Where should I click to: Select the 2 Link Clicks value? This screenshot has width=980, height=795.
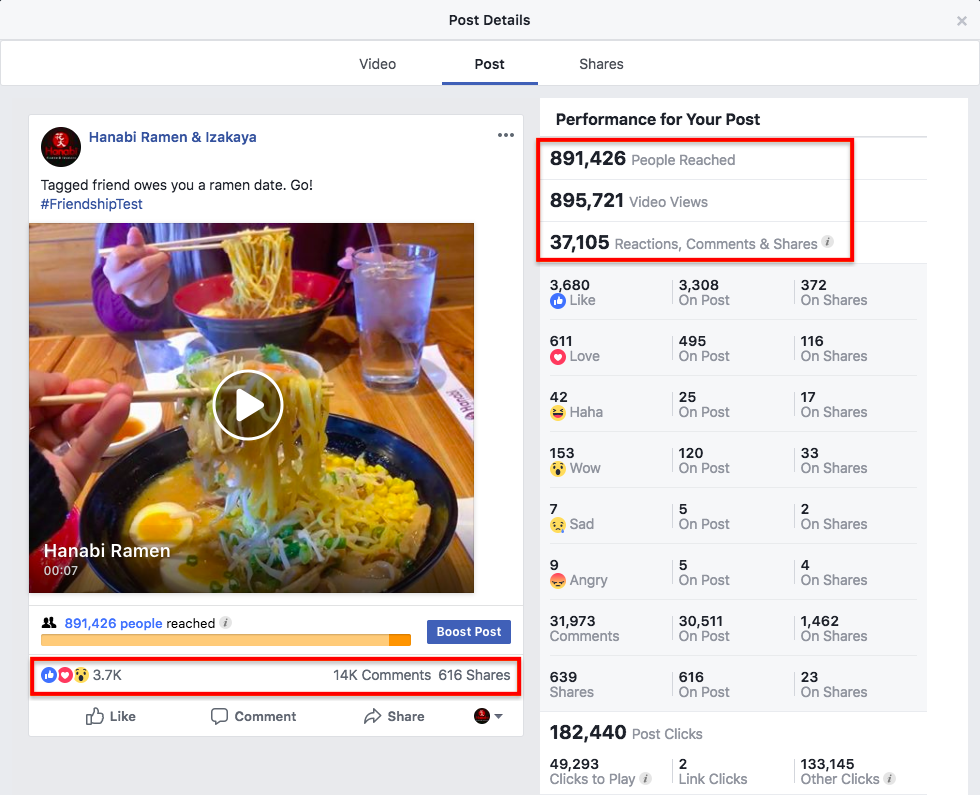click(x=683, y=764)
